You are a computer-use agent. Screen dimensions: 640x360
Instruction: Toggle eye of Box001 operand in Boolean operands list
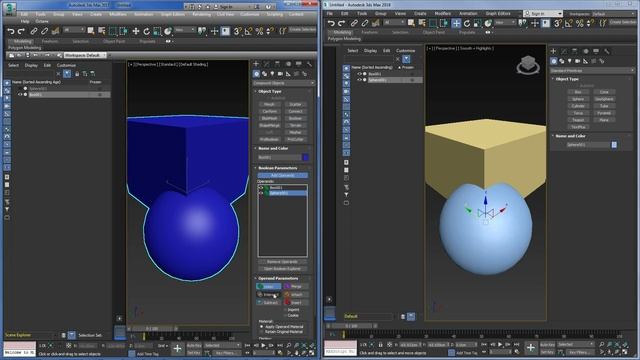click(261, 187)
